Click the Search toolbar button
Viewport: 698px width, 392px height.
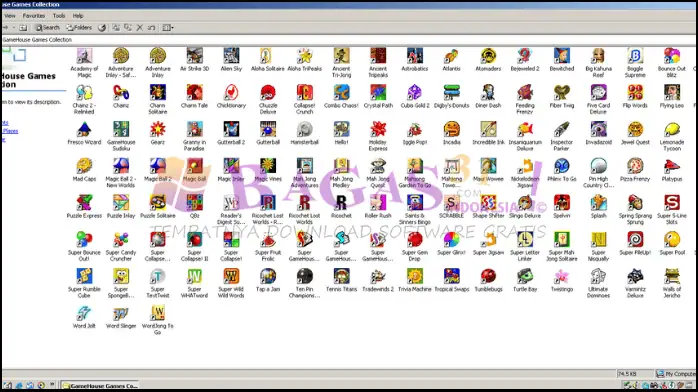(47, 28)
